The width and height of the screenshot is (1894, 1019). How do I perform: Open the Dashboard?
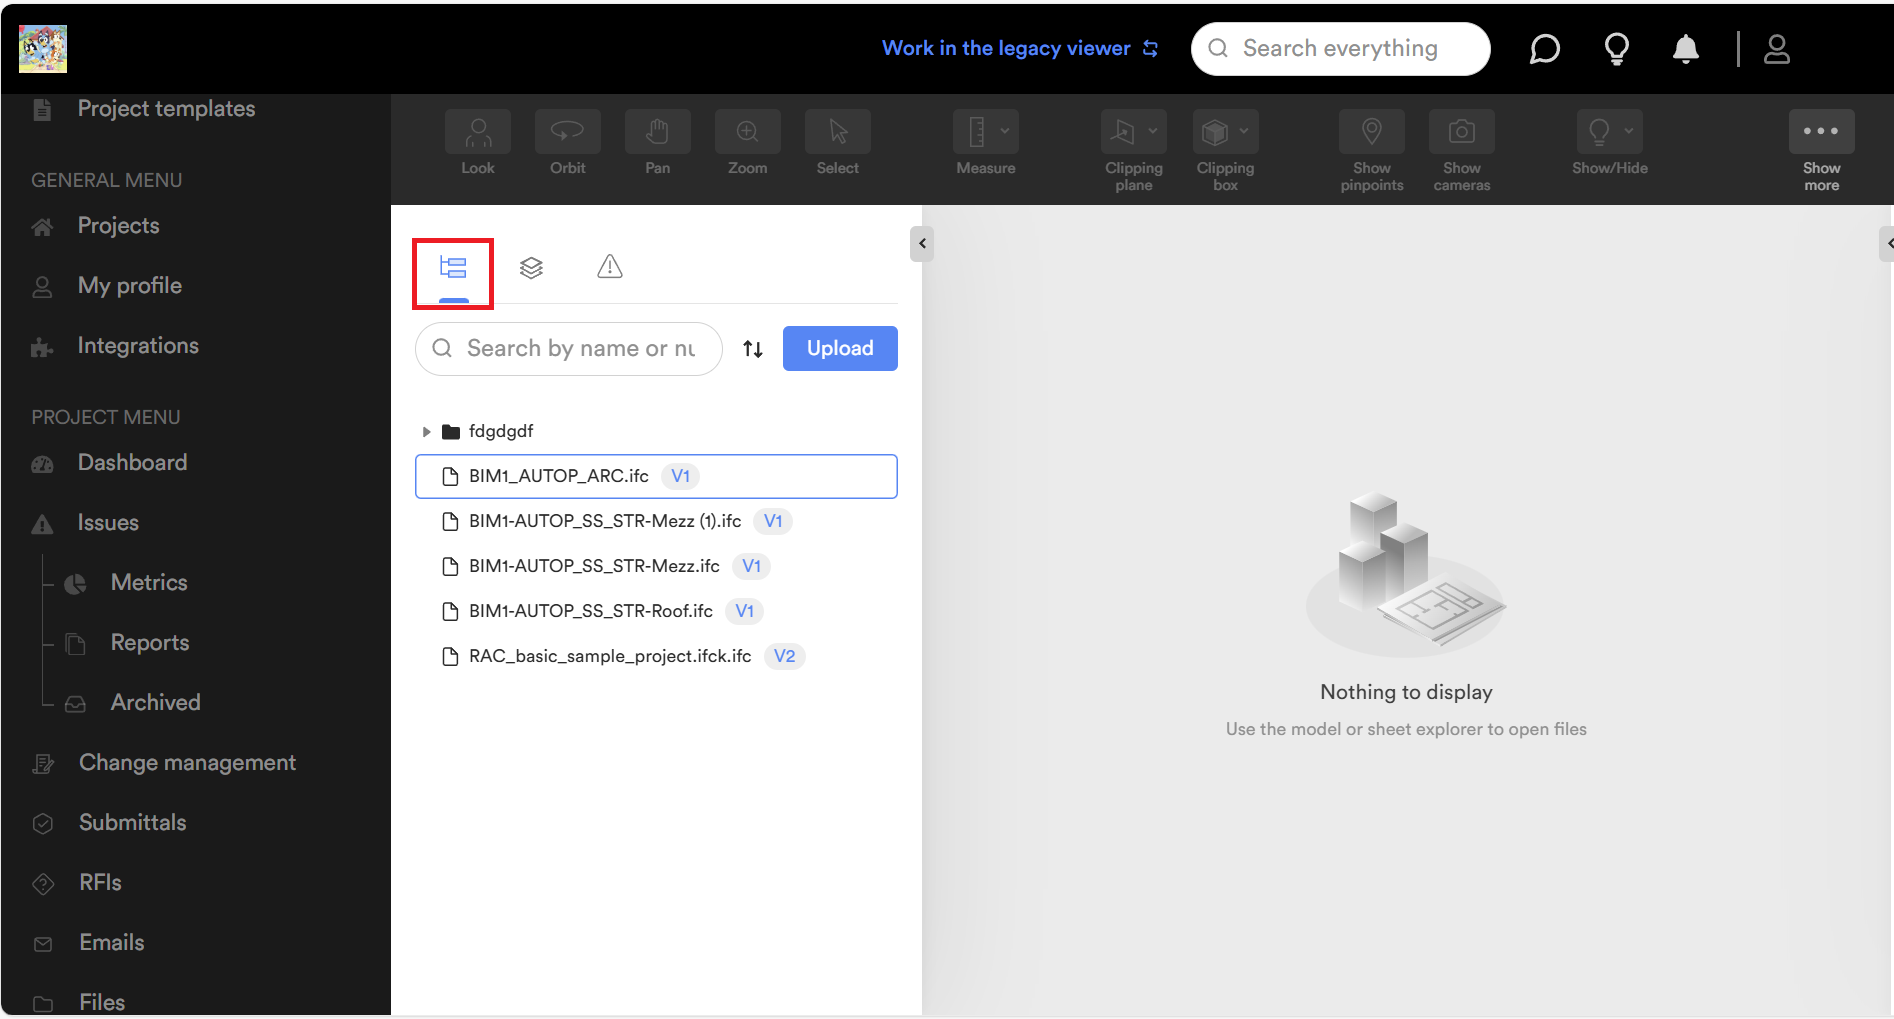132,463
